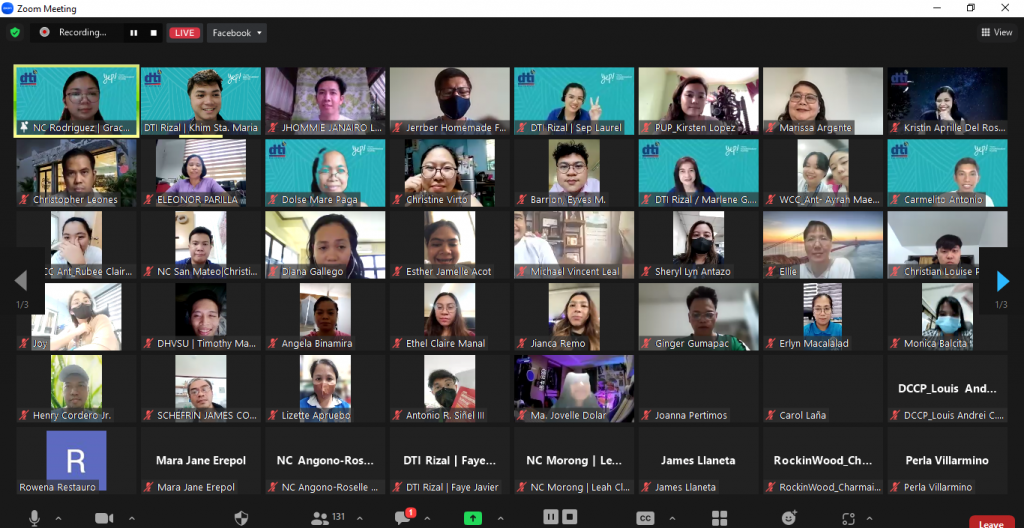Select Ellie video tile with bridge background

coord(823,244)
